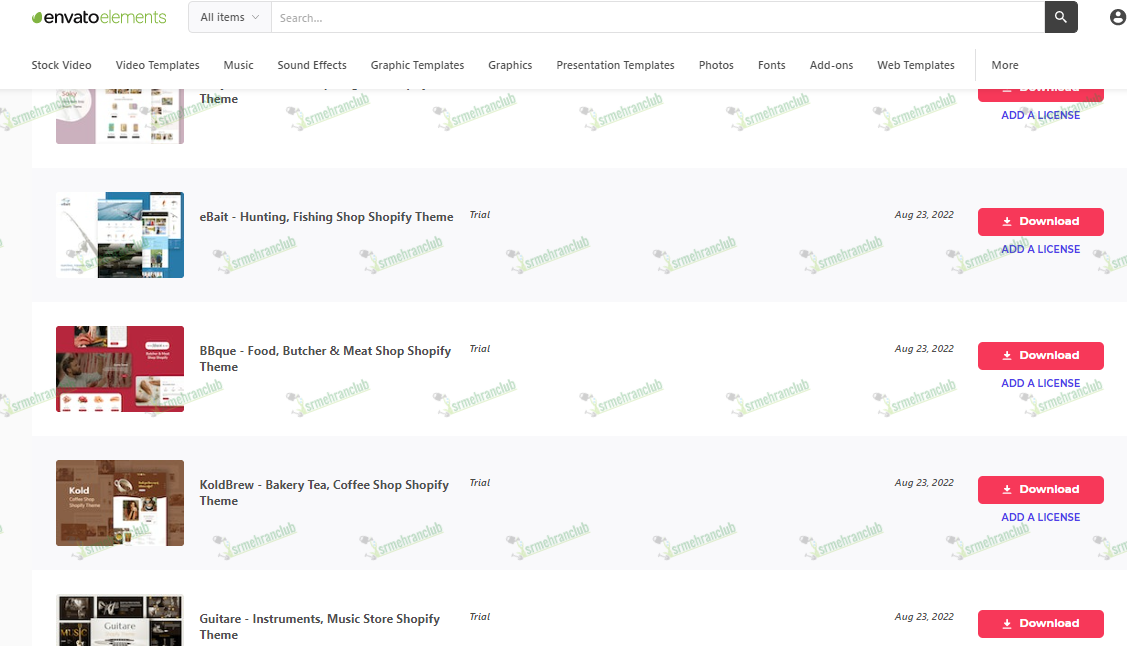
Task: Click the Trial label on eBait row
Action: coord(479,215)
